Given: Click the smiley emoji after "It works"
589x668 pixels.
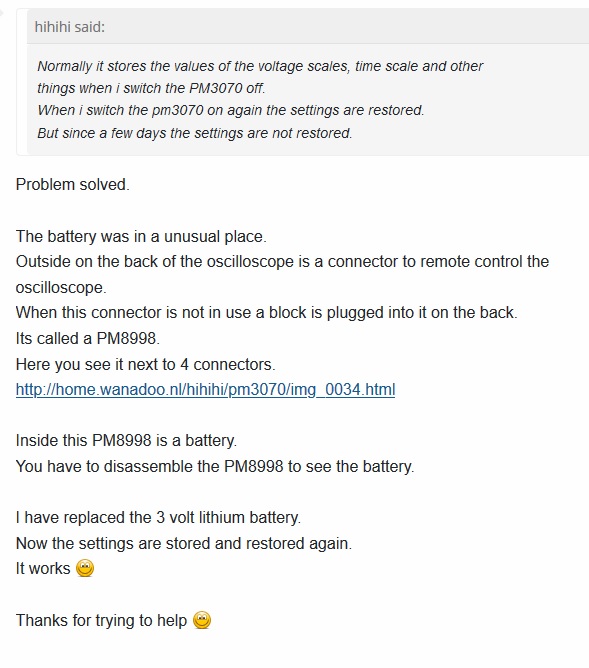Looking at the screenshot, I should tap(85, 568).
